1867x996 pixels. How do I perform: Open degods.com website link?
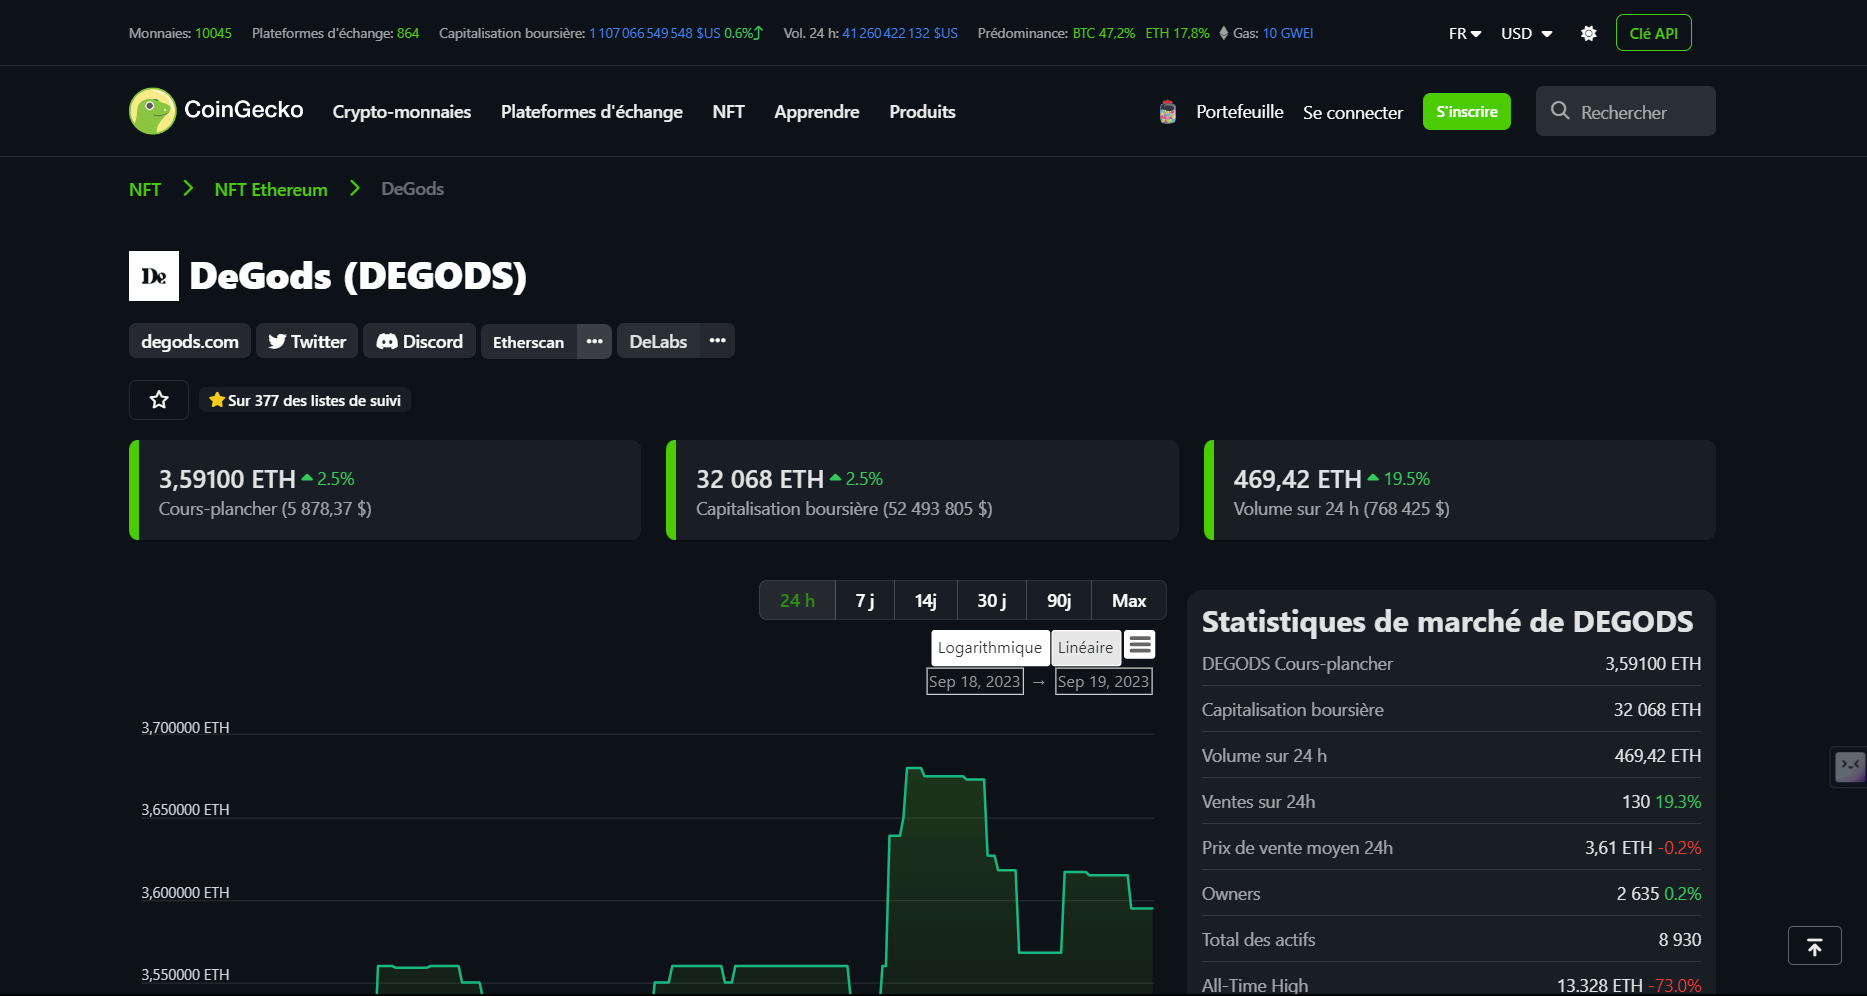point(190,341)
